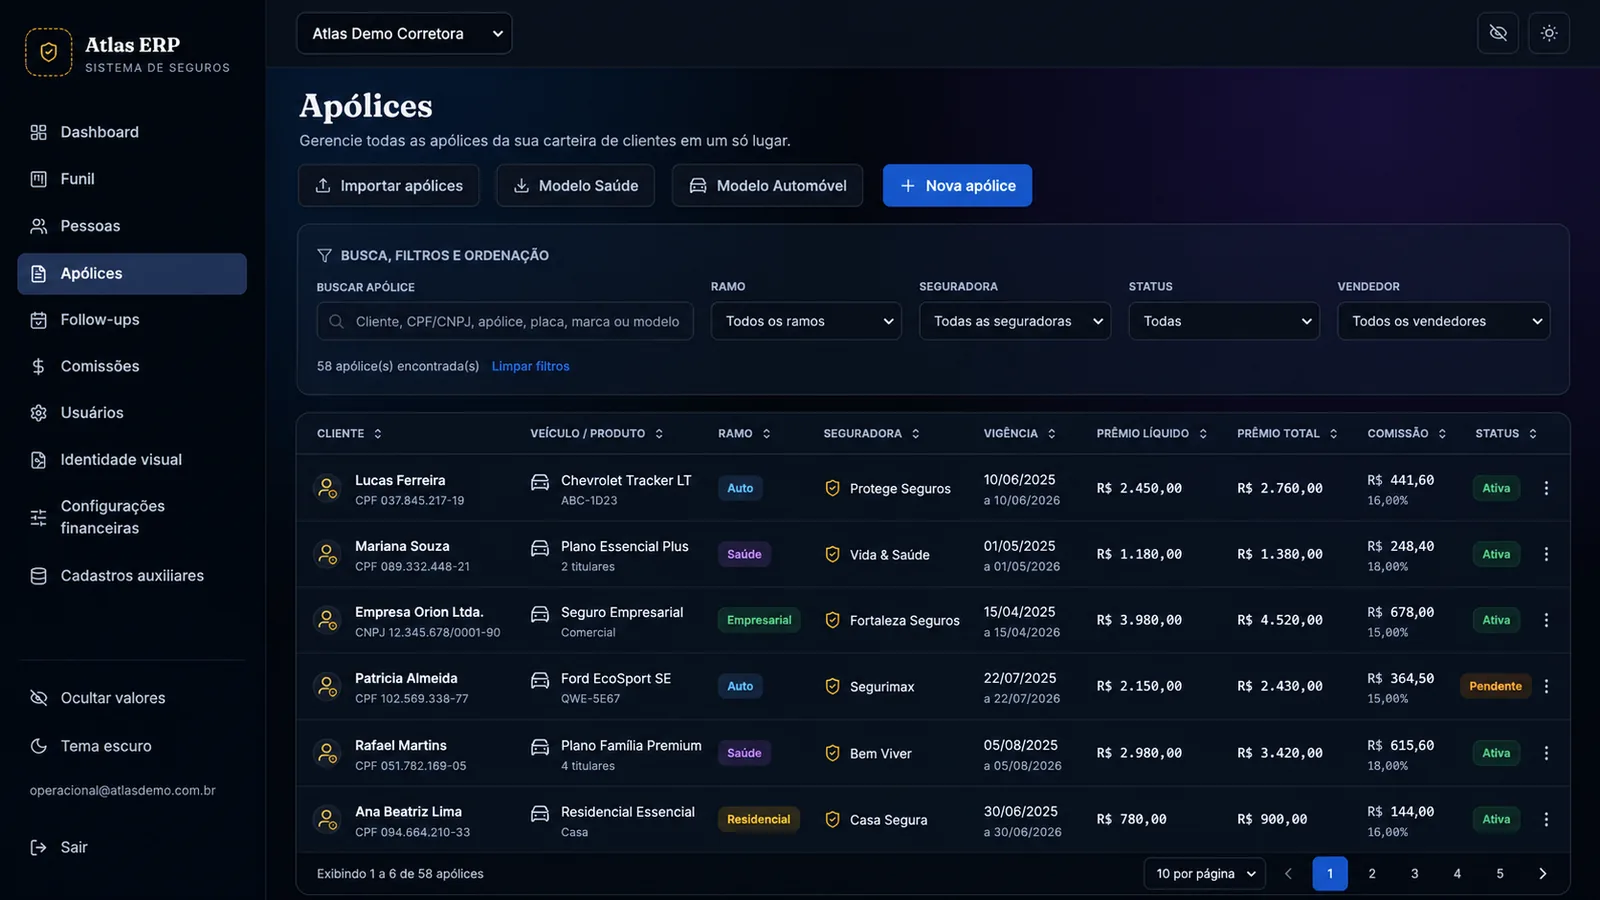This screenshot has width=1600, height=900.
Task: Open actions menu for Empresa Orion Ltda. row
Action: click(x=1546, y=620)
